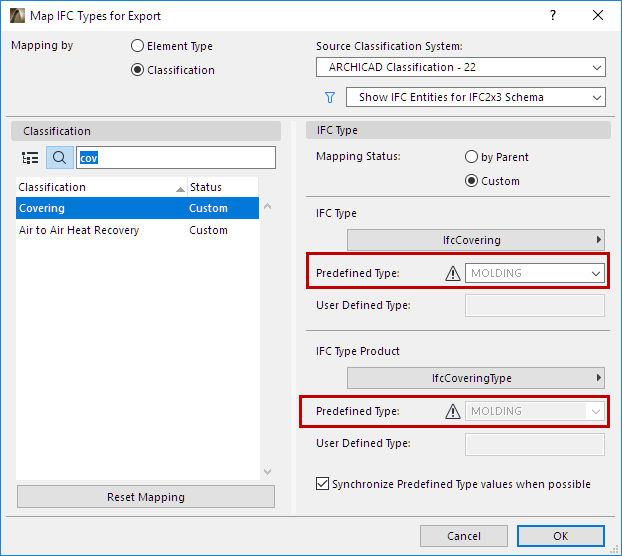Choose Custom mapping status
Viewport: 622px width, 556px height.
tap(471, 181)
